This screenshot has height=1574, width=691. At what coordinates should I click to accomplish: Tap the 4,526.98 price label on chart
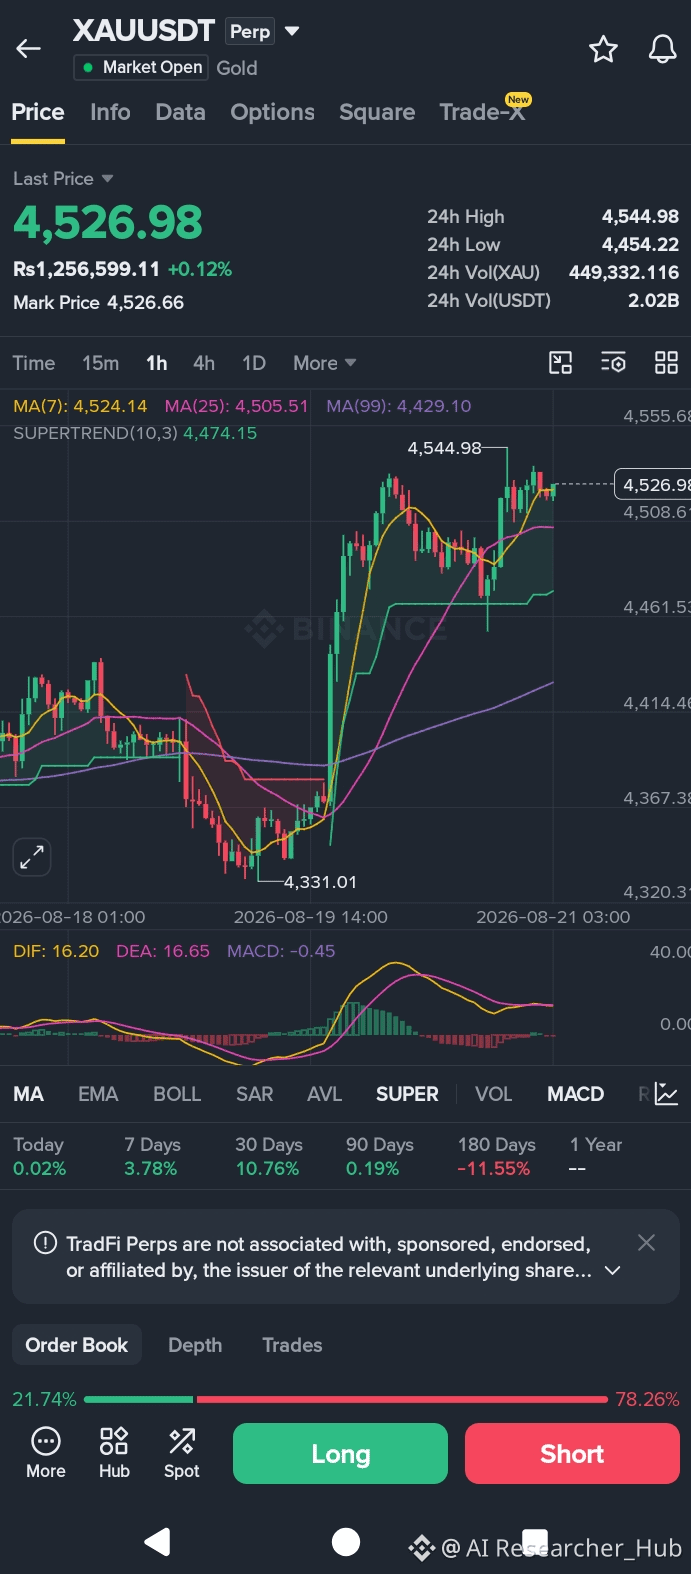point(653,485)
